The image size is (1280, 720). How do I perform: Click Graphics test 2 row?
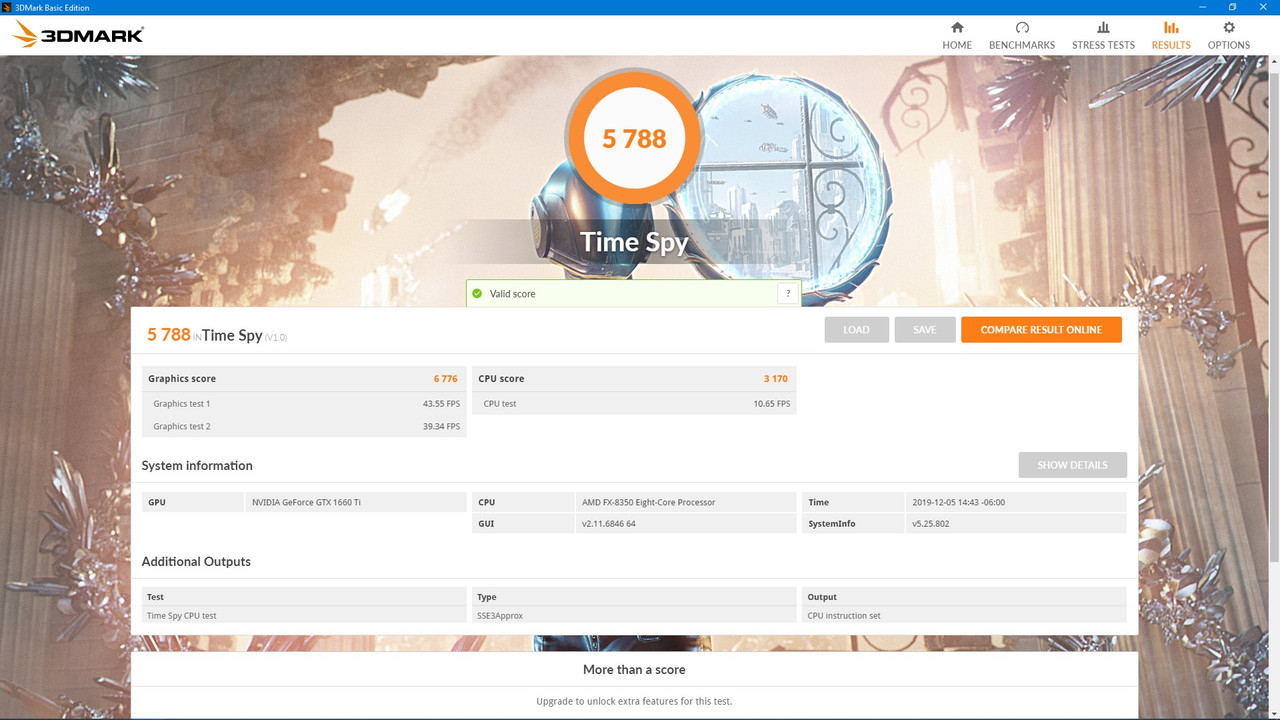coord(304,426)
